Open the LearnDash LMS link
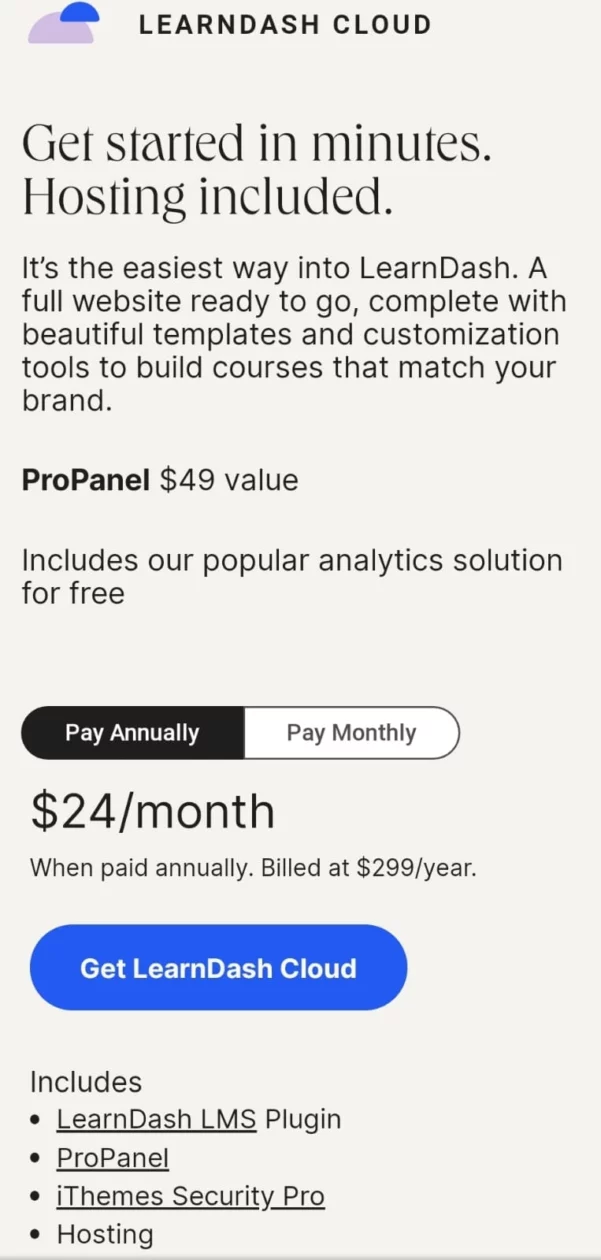601x1260 pixels. click(x=156, y=1119)
